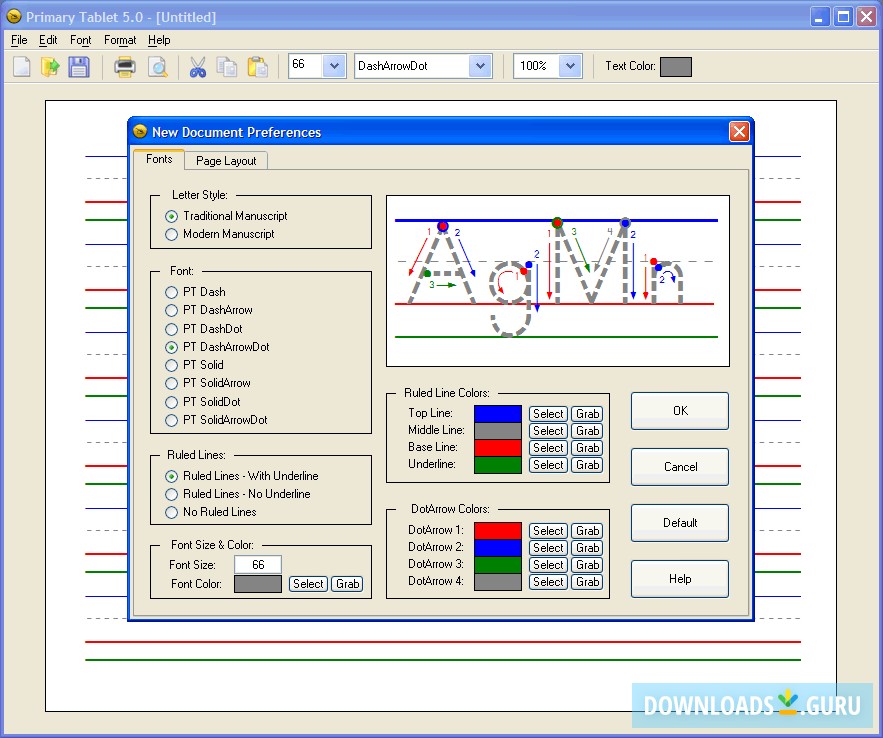
Task: Expand the font size 66 dropdown
Action: click(334, 66)
